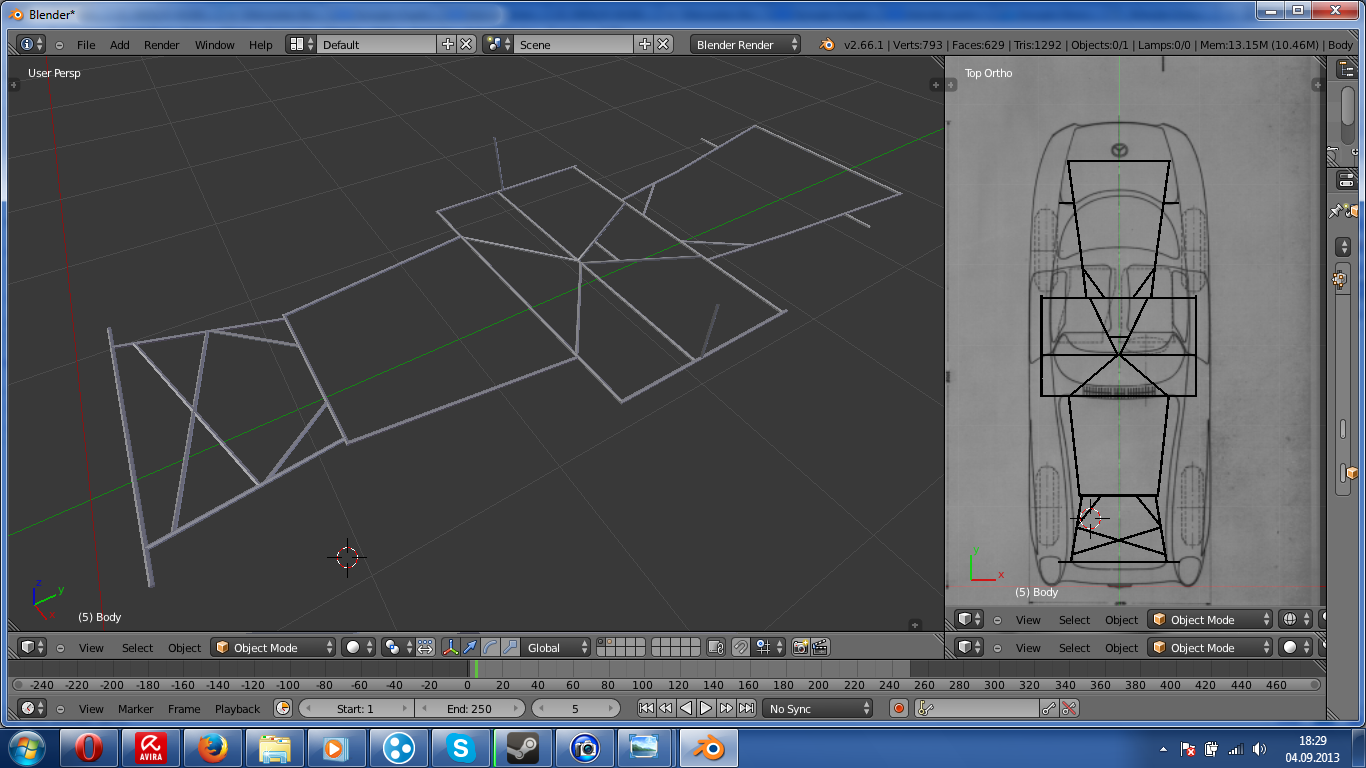This screenshot has width=1366, height=768.
Task: Jump to the first frame
Action: coord(646,708)
